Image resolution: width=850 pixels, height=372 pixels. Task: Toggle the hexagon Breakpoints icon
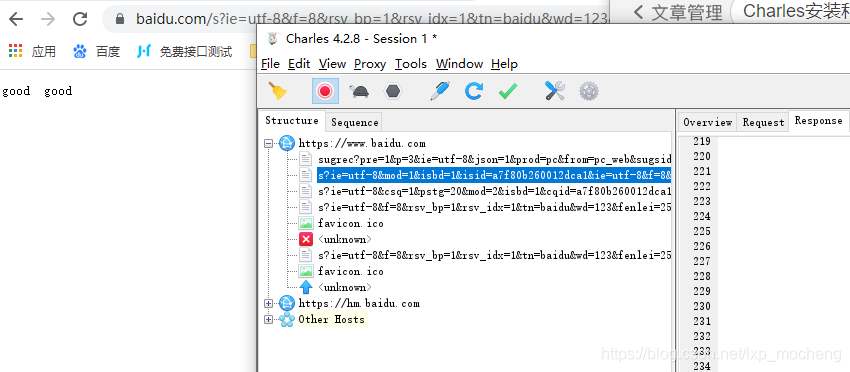click(392, 91)
